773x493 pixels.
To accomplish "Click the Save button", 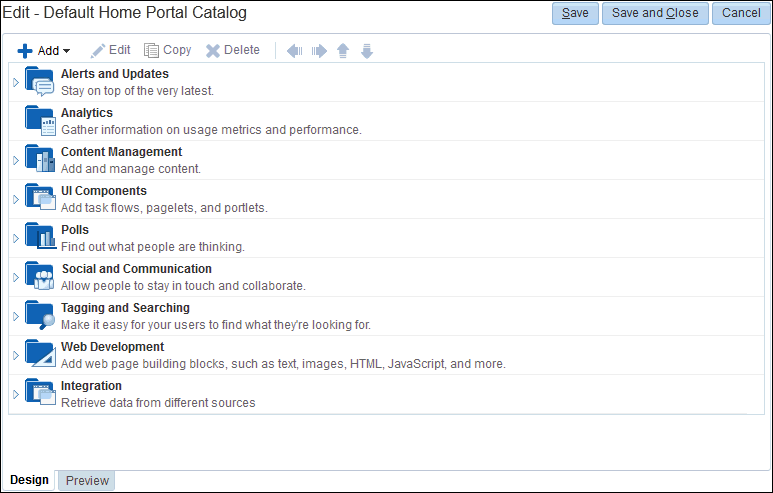I will point(575,13).
